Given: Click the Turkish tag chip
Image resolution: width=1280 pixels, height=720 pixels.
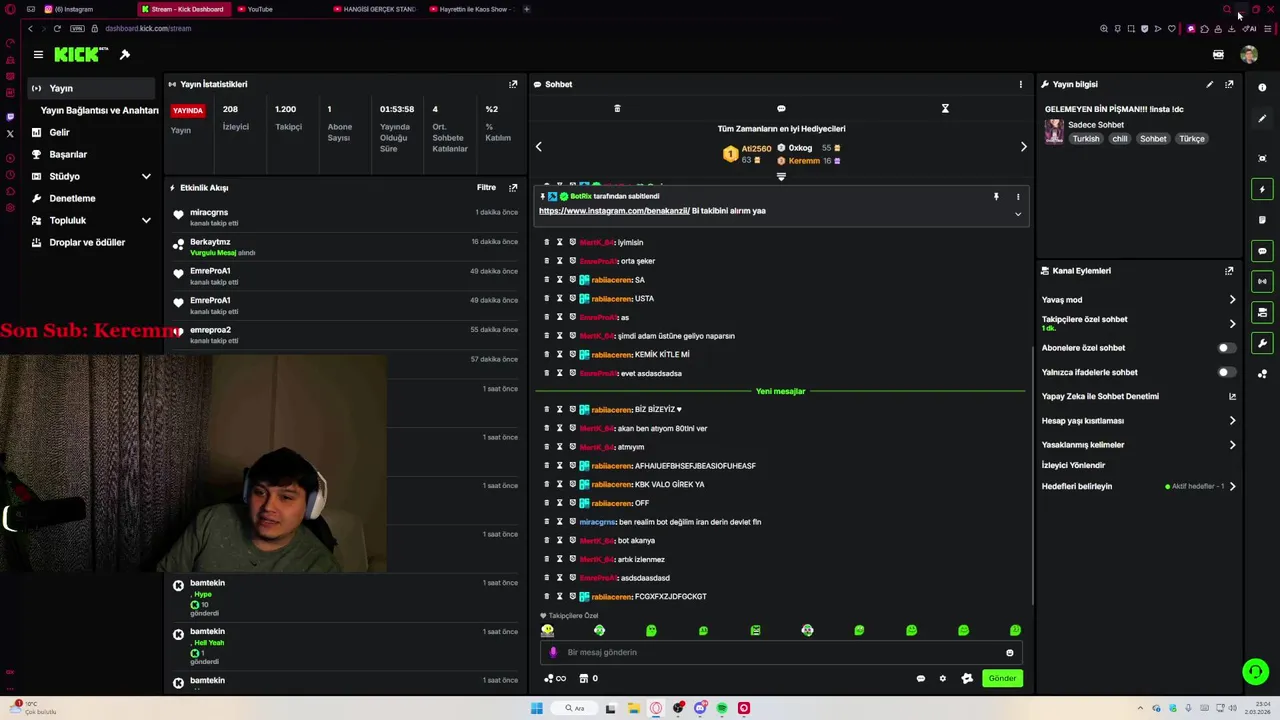Looking at the screenshot, I should pyautogui.click(x=1086, y=139).
